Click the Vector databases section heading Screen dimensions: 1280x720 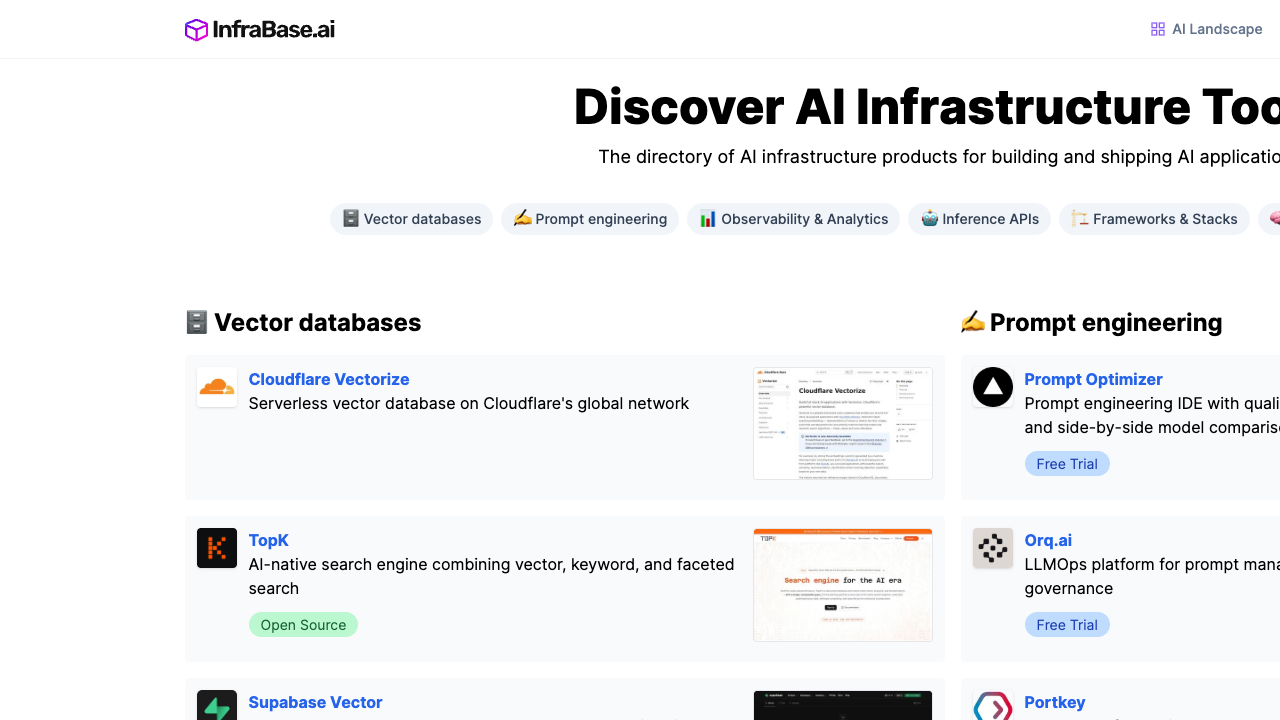[303, 322]
